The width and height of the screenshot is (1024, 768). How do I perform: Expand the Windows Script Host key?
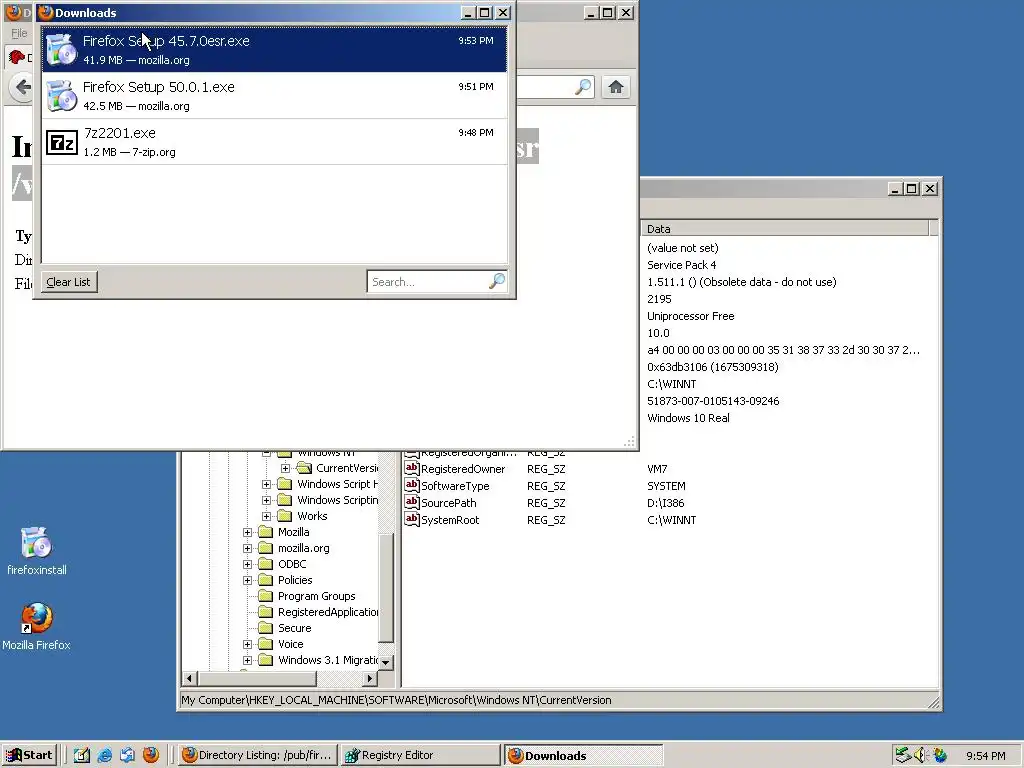click(x=266, y=484)
